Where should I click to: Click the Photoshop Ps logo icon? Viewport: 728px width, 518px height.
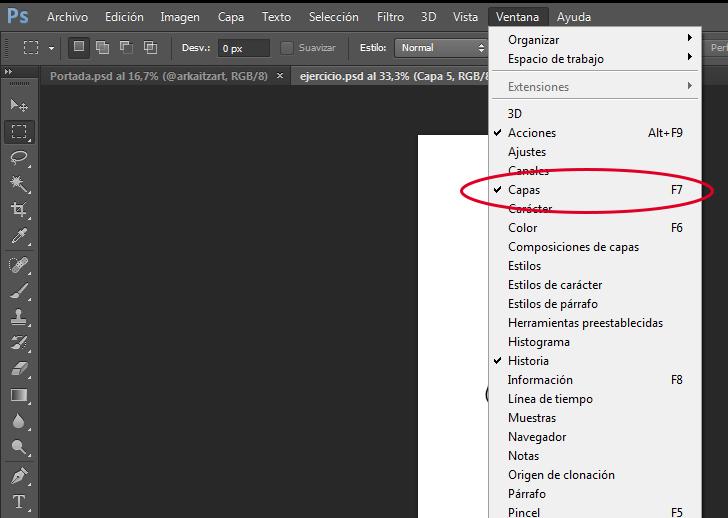tap(18, 16)
